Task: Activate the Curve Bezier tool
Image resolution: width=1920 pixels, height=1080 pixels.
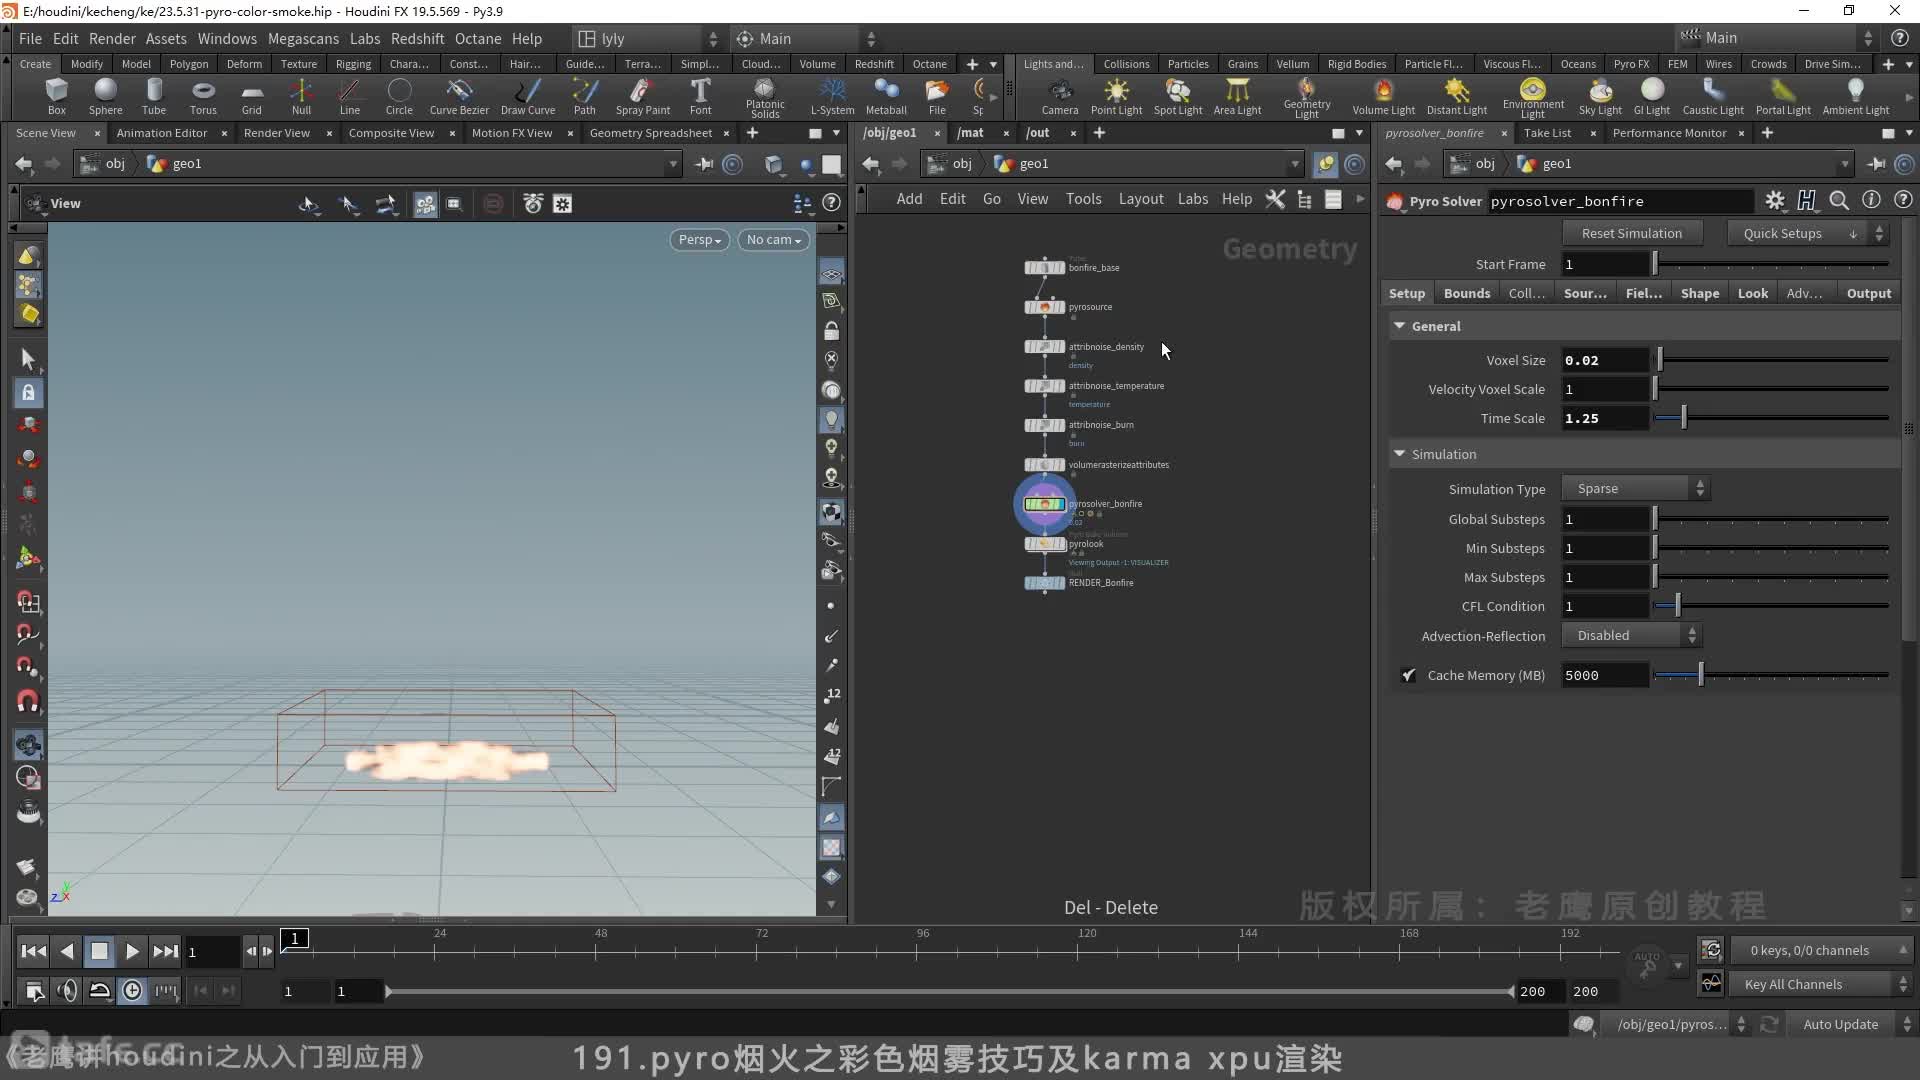Action: (x=459, y=97)
